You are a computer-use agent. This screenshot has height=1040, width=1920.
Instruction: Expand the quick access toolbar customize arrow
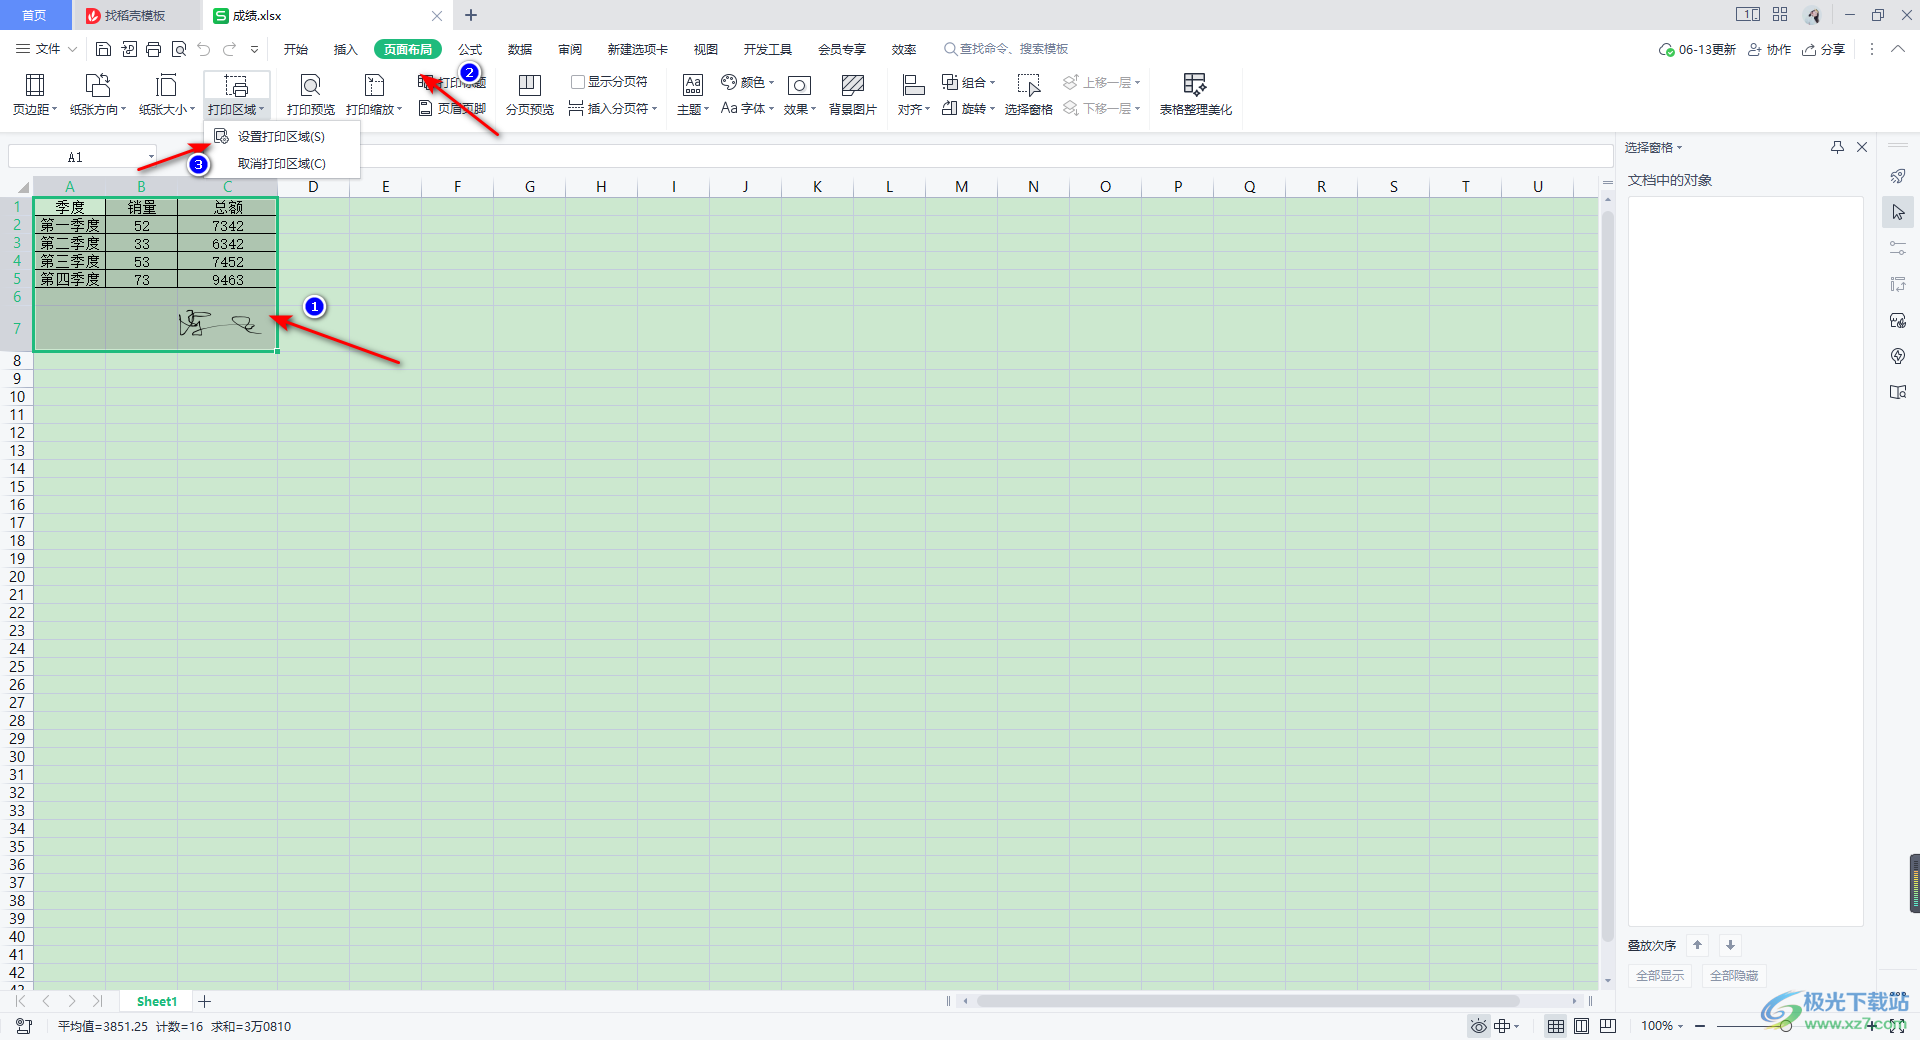click(x=255, y=49)
